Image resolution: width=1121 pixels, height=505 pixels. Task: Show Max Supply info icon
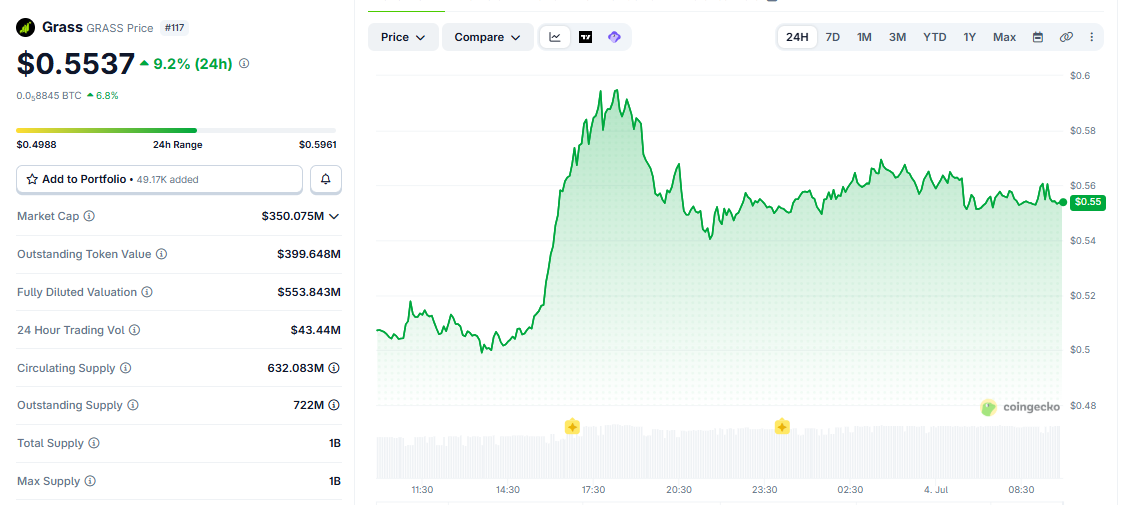tap(90, 481)
